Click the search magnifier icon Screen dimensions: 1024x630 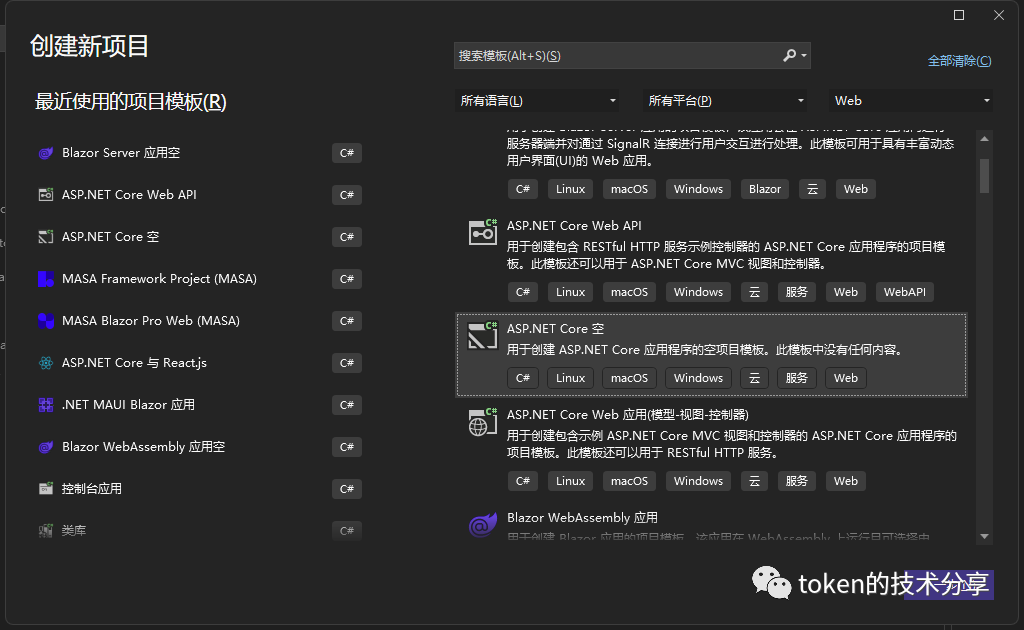click(790, 55)
